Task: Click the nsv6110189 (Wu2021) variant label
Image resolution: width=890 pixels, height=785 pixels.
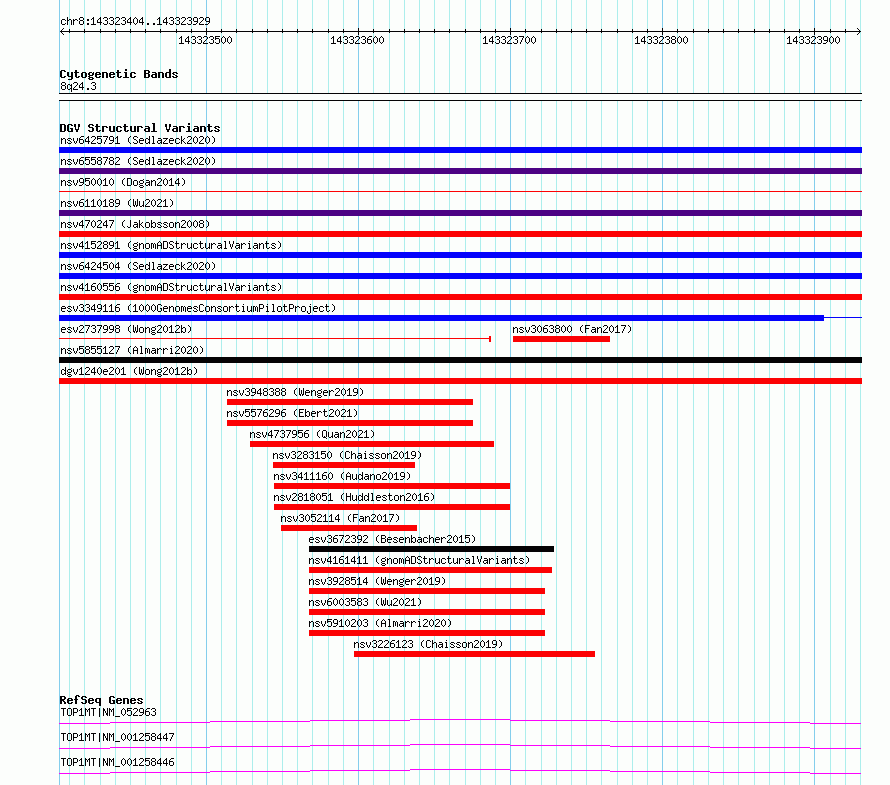Action: [117, 203]
